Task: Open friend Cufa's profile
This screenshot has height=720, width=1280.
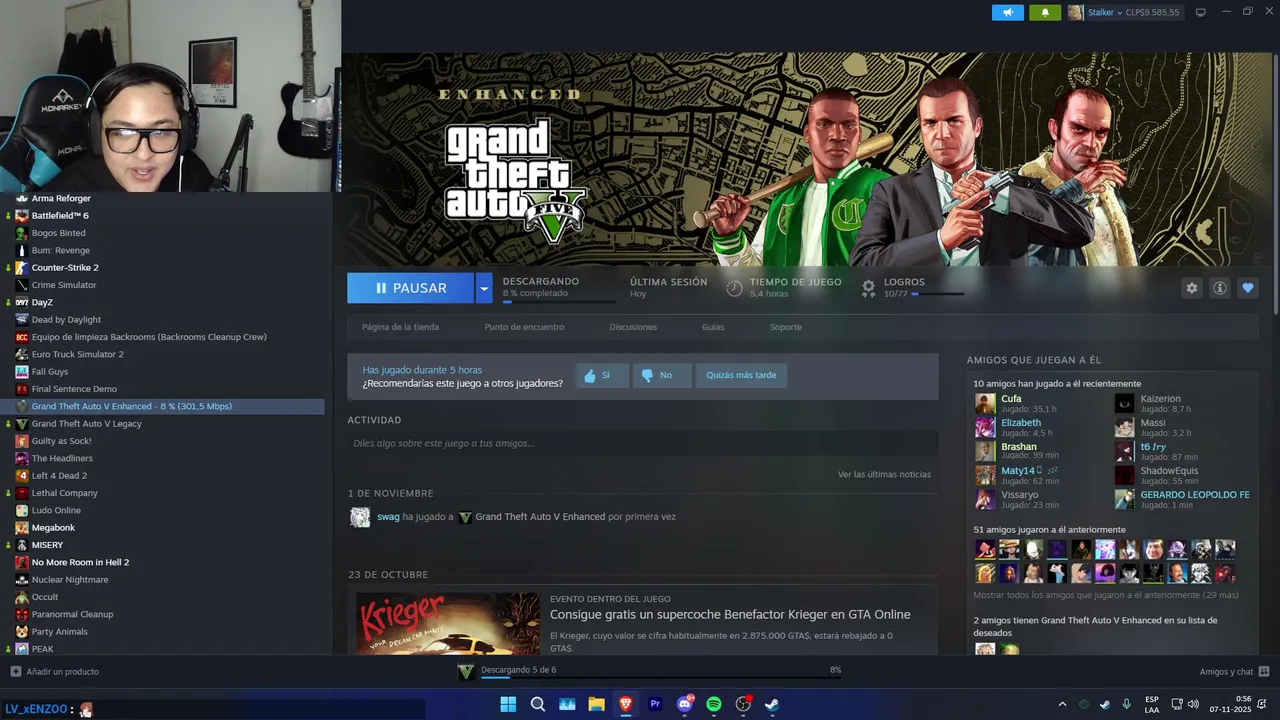Action: (x=1011, y=399)
